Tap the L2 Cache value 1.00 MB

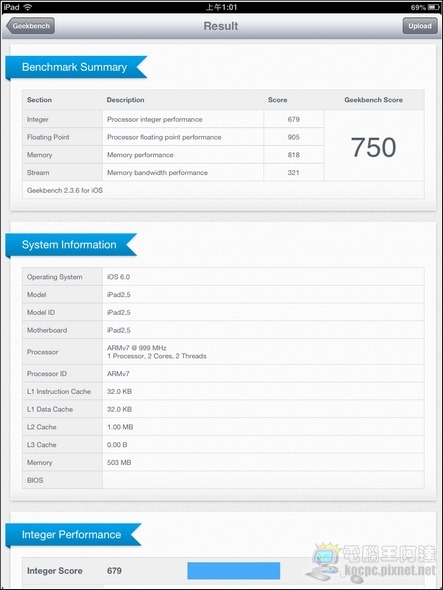pyautogui.click(x=120, y=427)
